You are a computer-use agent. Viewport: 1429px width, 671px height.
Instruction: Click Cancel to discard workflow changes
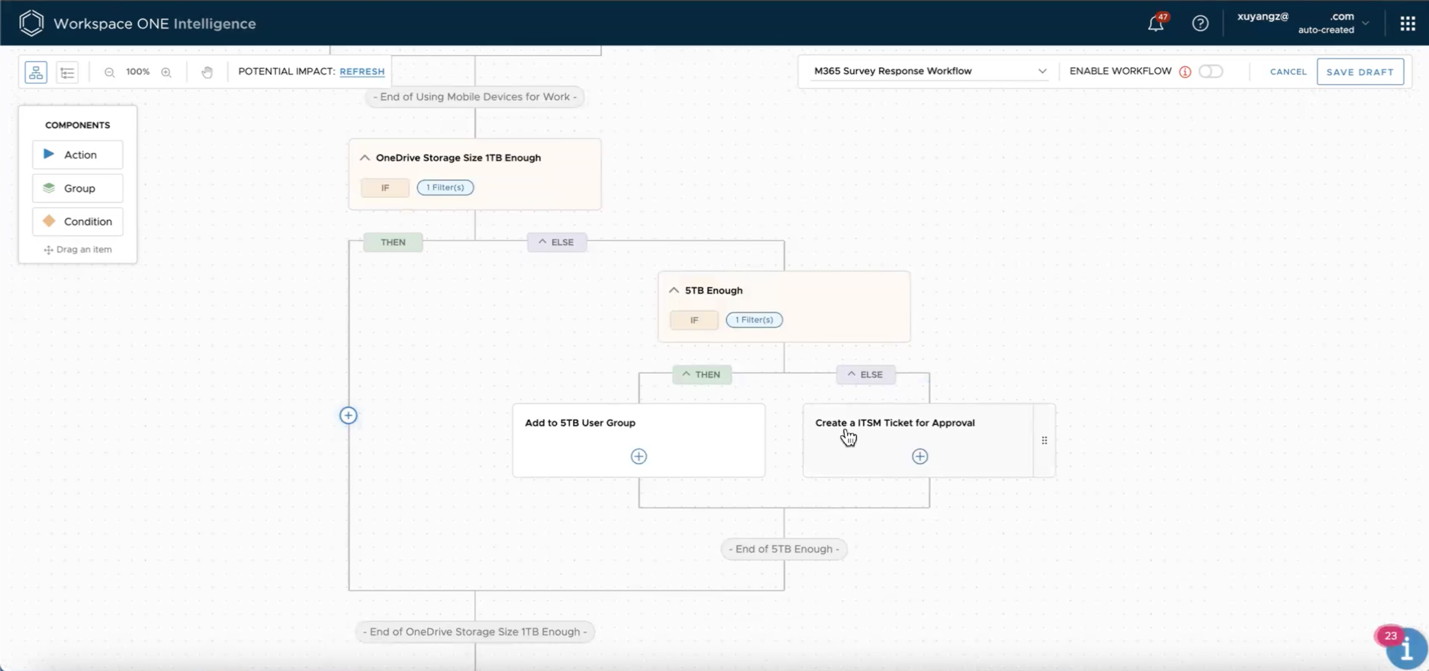coord(1288,72)
